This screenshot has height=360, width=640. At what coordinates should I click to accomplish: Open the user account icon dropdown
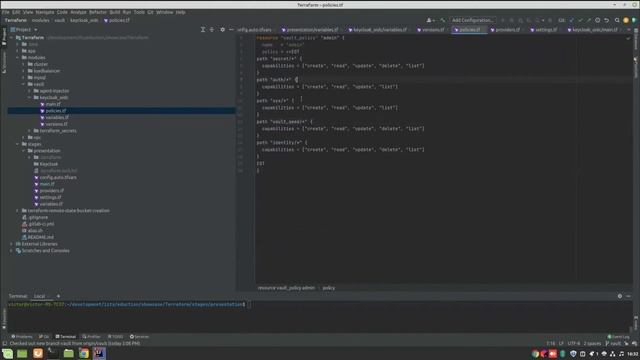pos(430,20)
